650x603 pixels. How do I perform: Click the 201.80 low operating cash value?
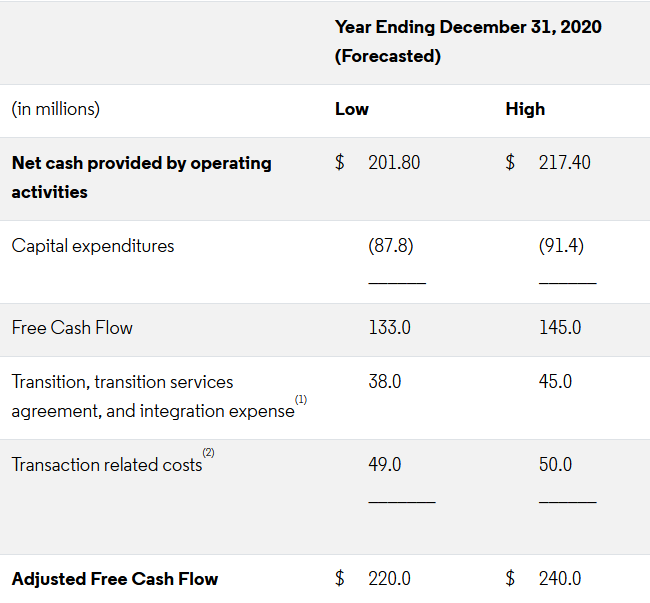click(394, 162)
